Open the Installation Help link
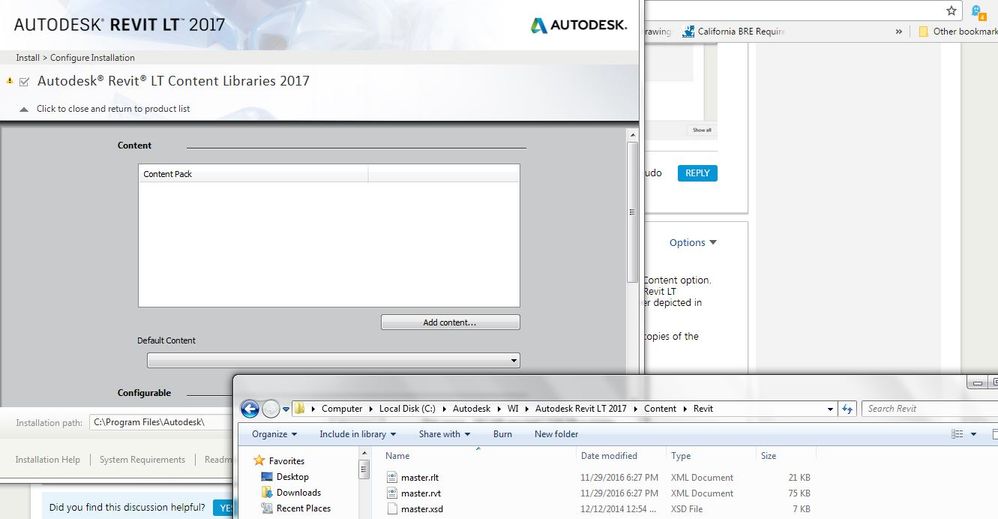Screen dimensions: 998x519 tap(48, 460)
